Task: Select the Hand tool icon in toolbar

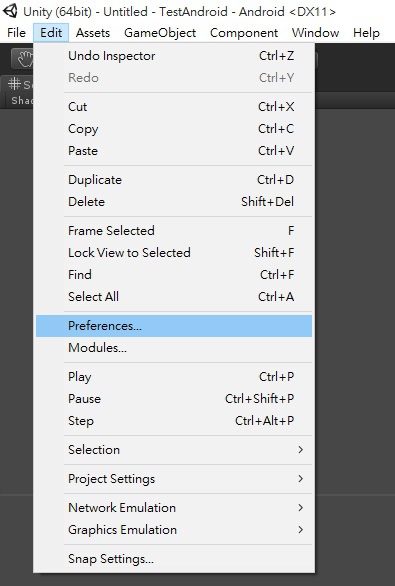Action: click(23, 59)
